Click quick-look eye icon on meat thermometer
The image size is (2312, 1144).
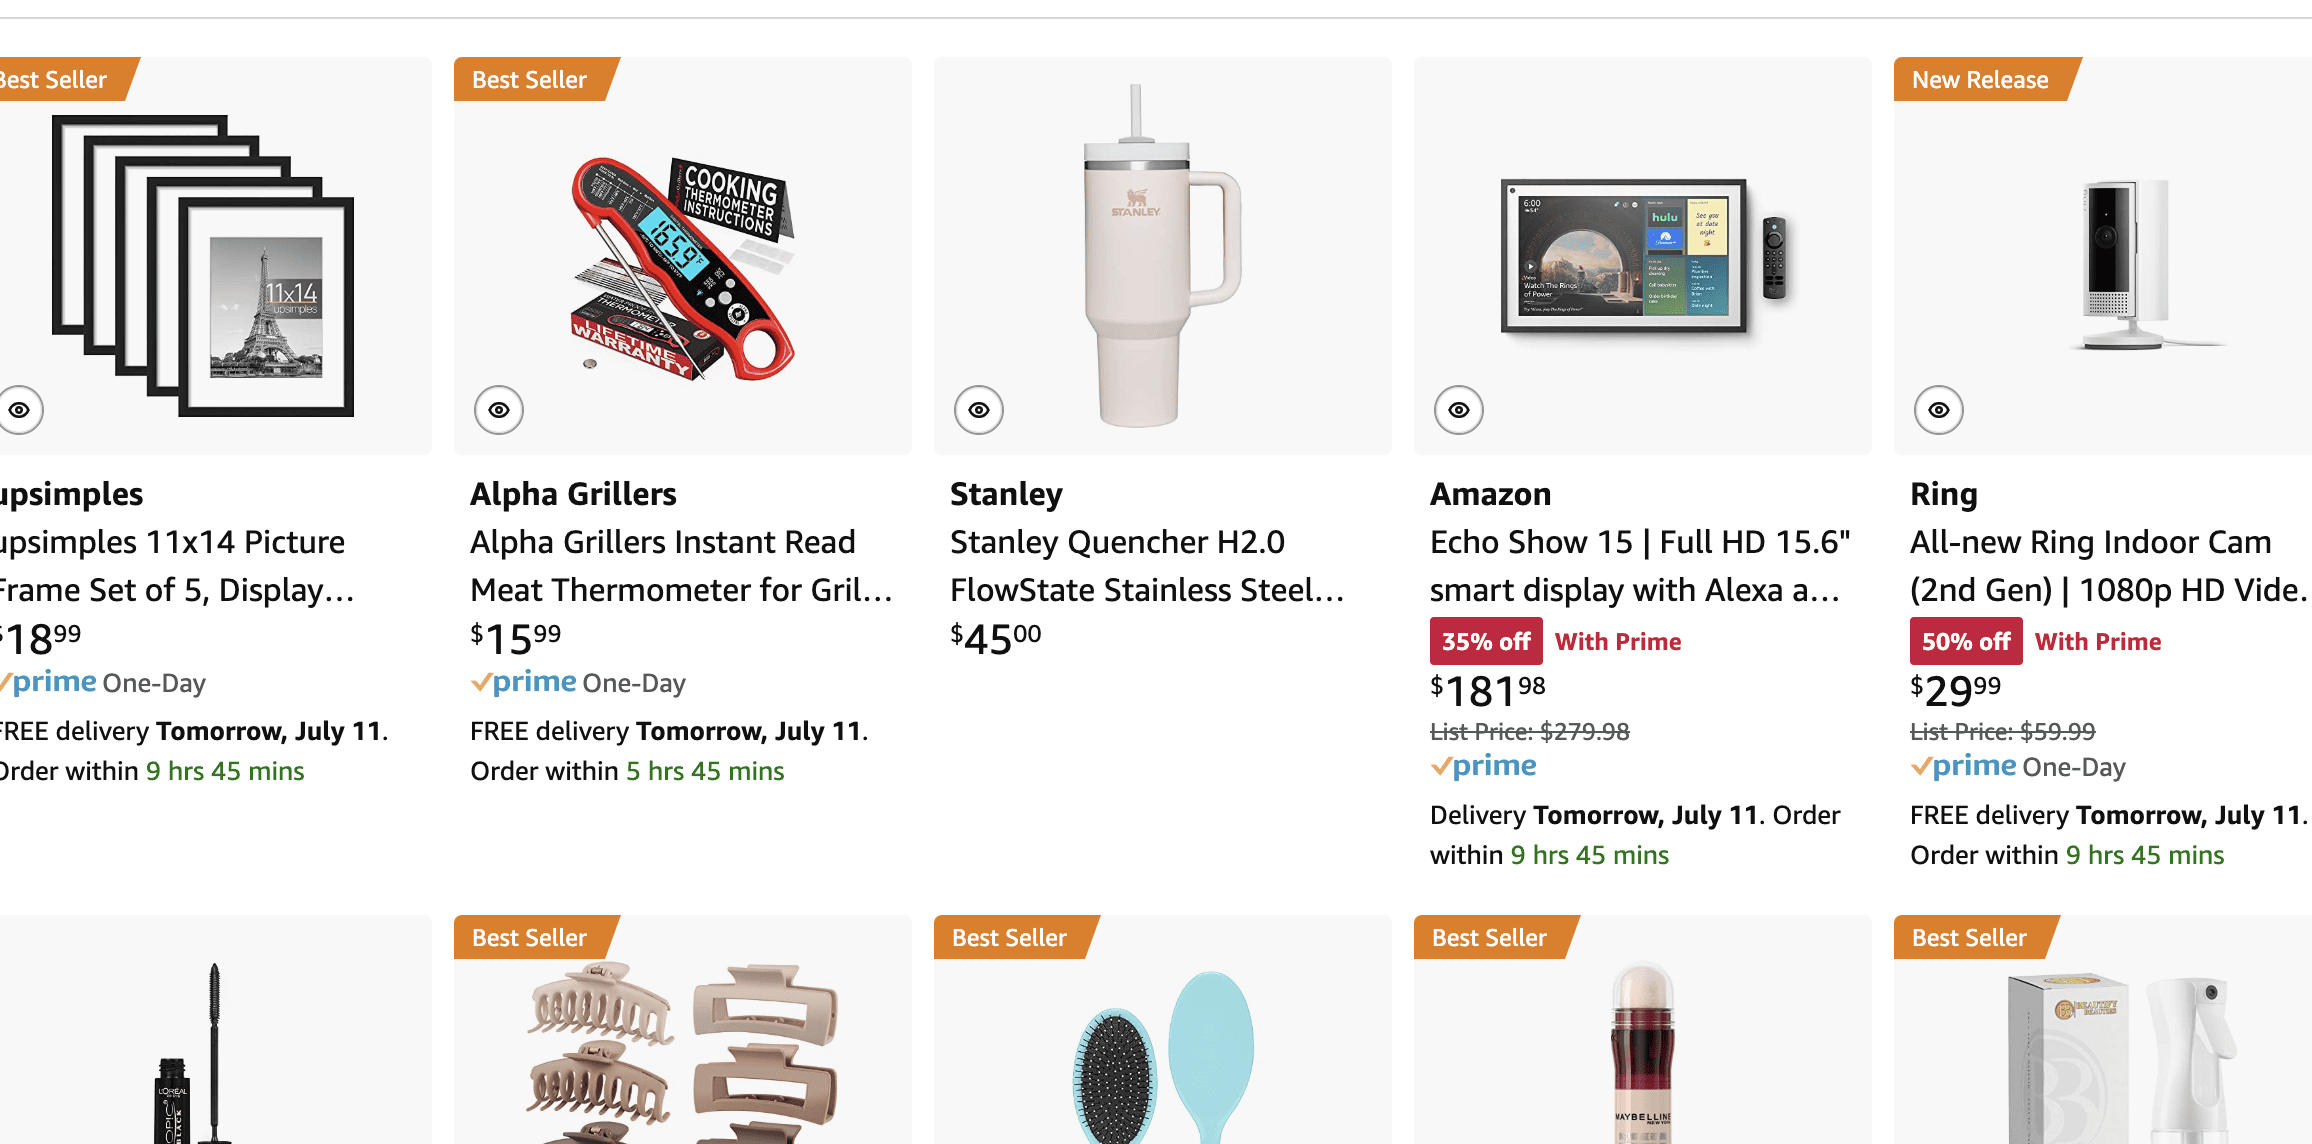click(499, 410)
